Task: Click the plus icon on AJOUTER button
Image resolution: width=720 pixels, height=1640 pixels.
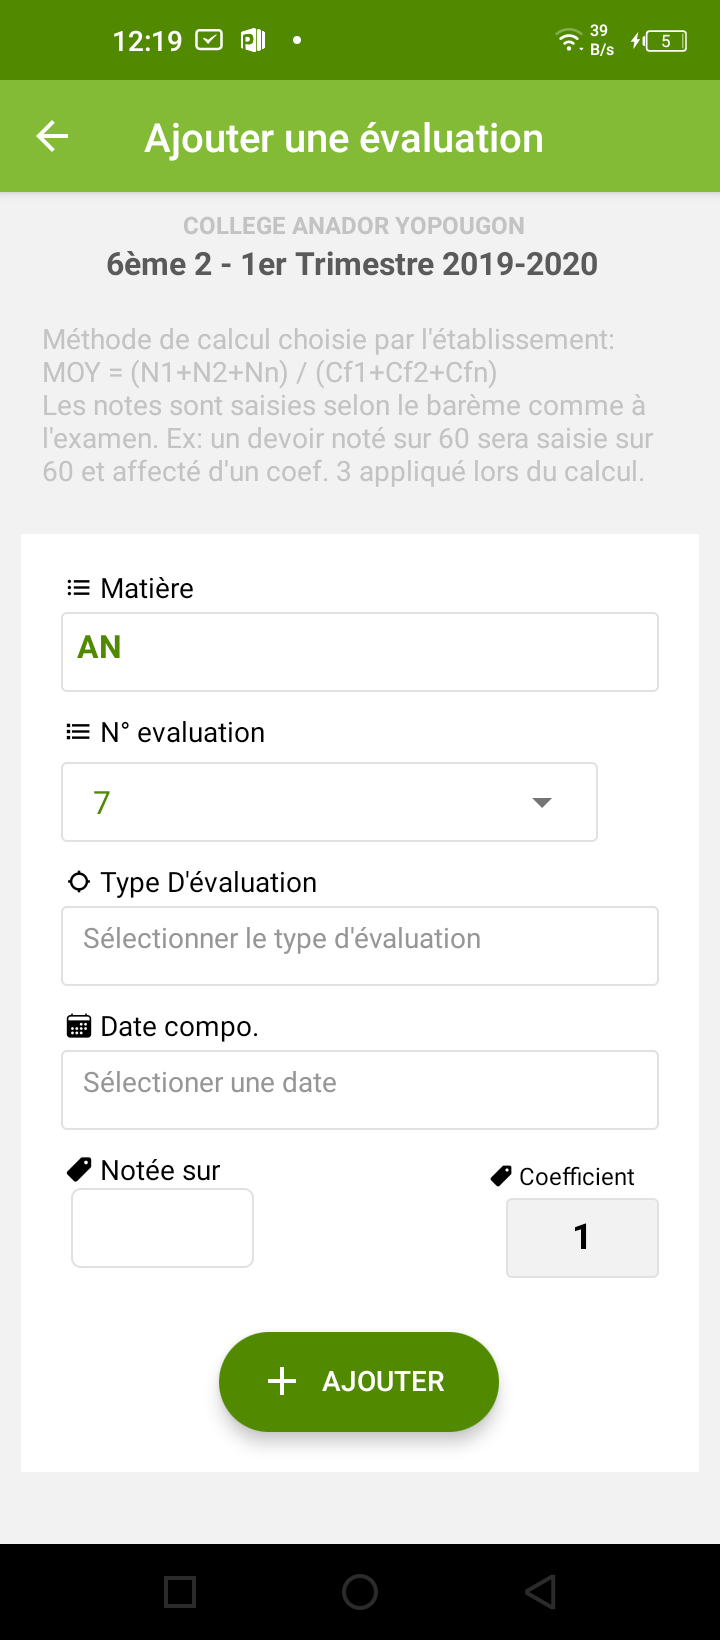Action: (x=282, y=1381)
